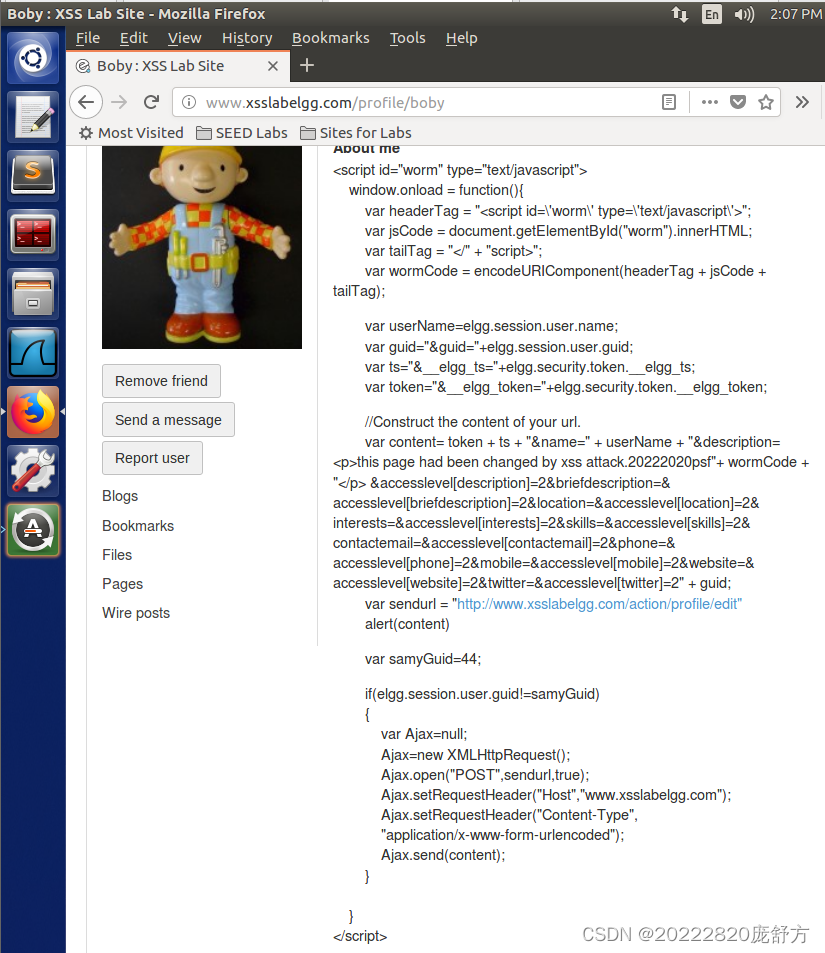This screenshot has width=825, height=953.
Task: Open a new tab with plus button
Action: [x=307, y=65]
